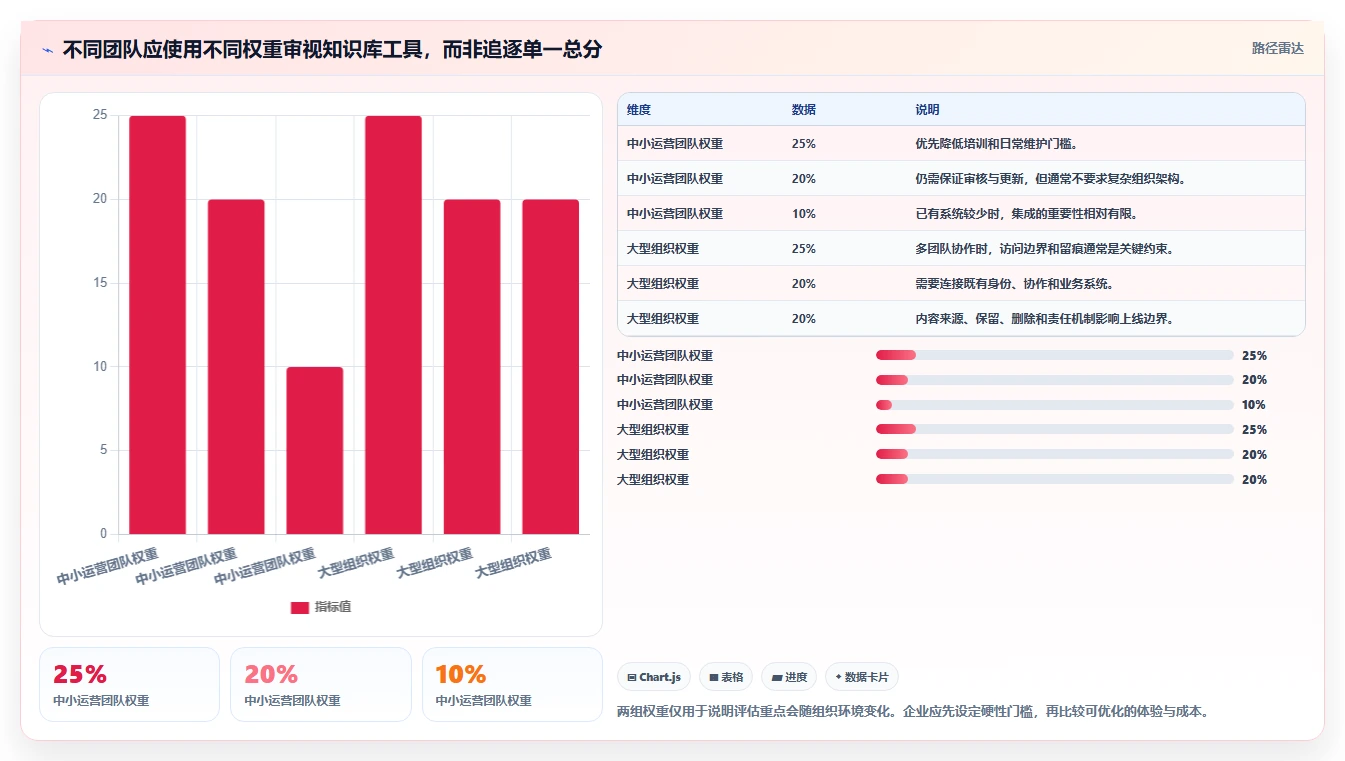Click the 大型组织权重 25% progress bar
Viewport: 1345px width, 761px height.
pos(1054,430)
